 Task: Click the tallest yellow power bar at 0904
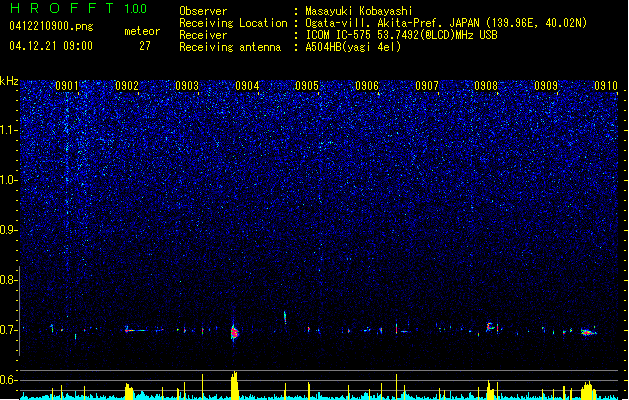235,386
